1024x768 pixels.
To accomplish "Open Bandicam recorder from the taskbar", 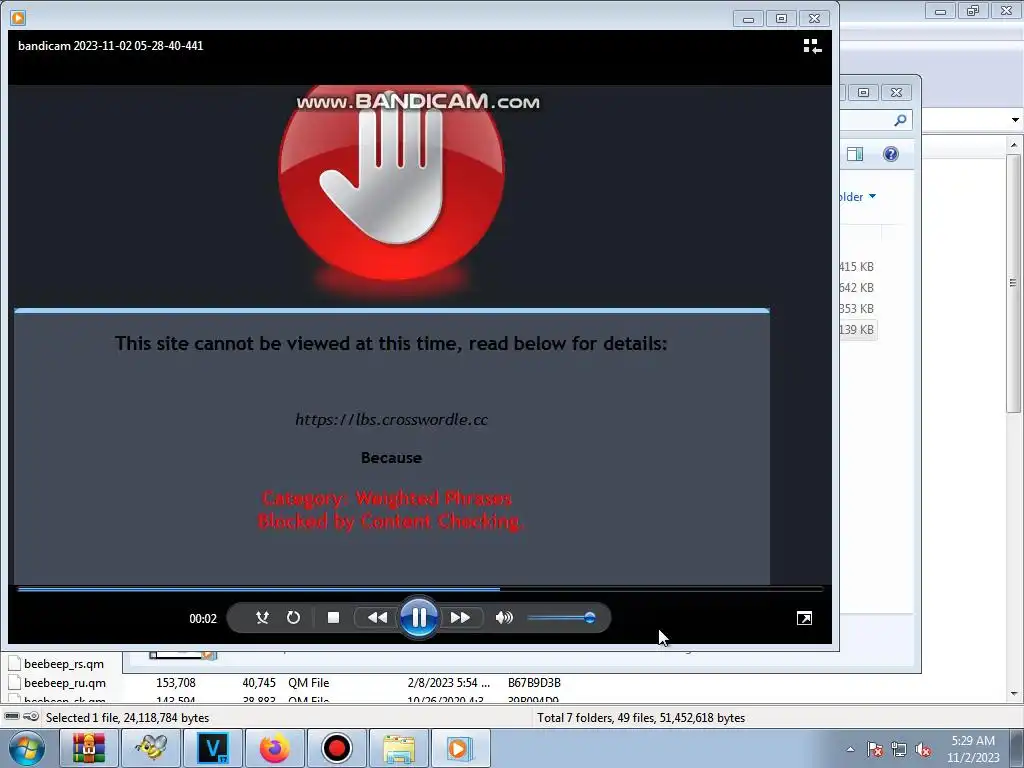I will (x=336, y=748).
